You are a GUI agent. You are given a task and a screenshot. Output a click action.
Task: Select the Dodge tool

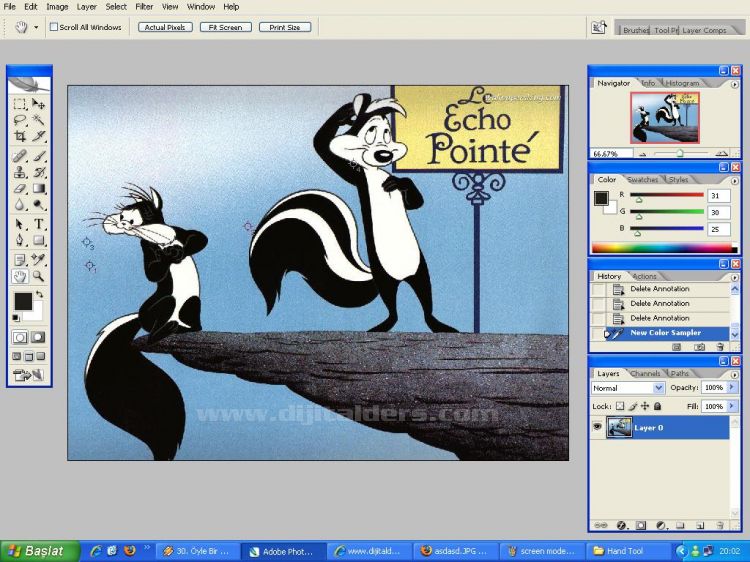[38, 205]
